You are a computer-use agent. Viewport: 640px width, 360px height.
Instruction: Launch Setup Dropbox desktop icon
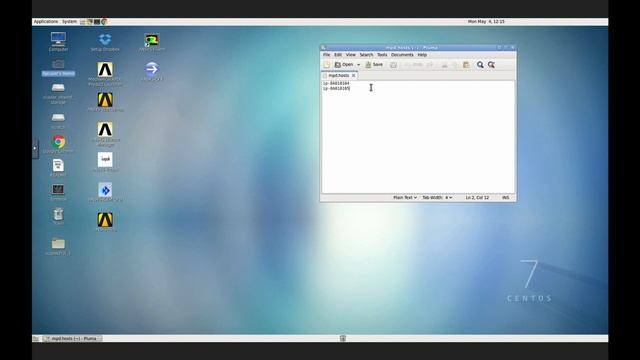(x=105, y=42)
